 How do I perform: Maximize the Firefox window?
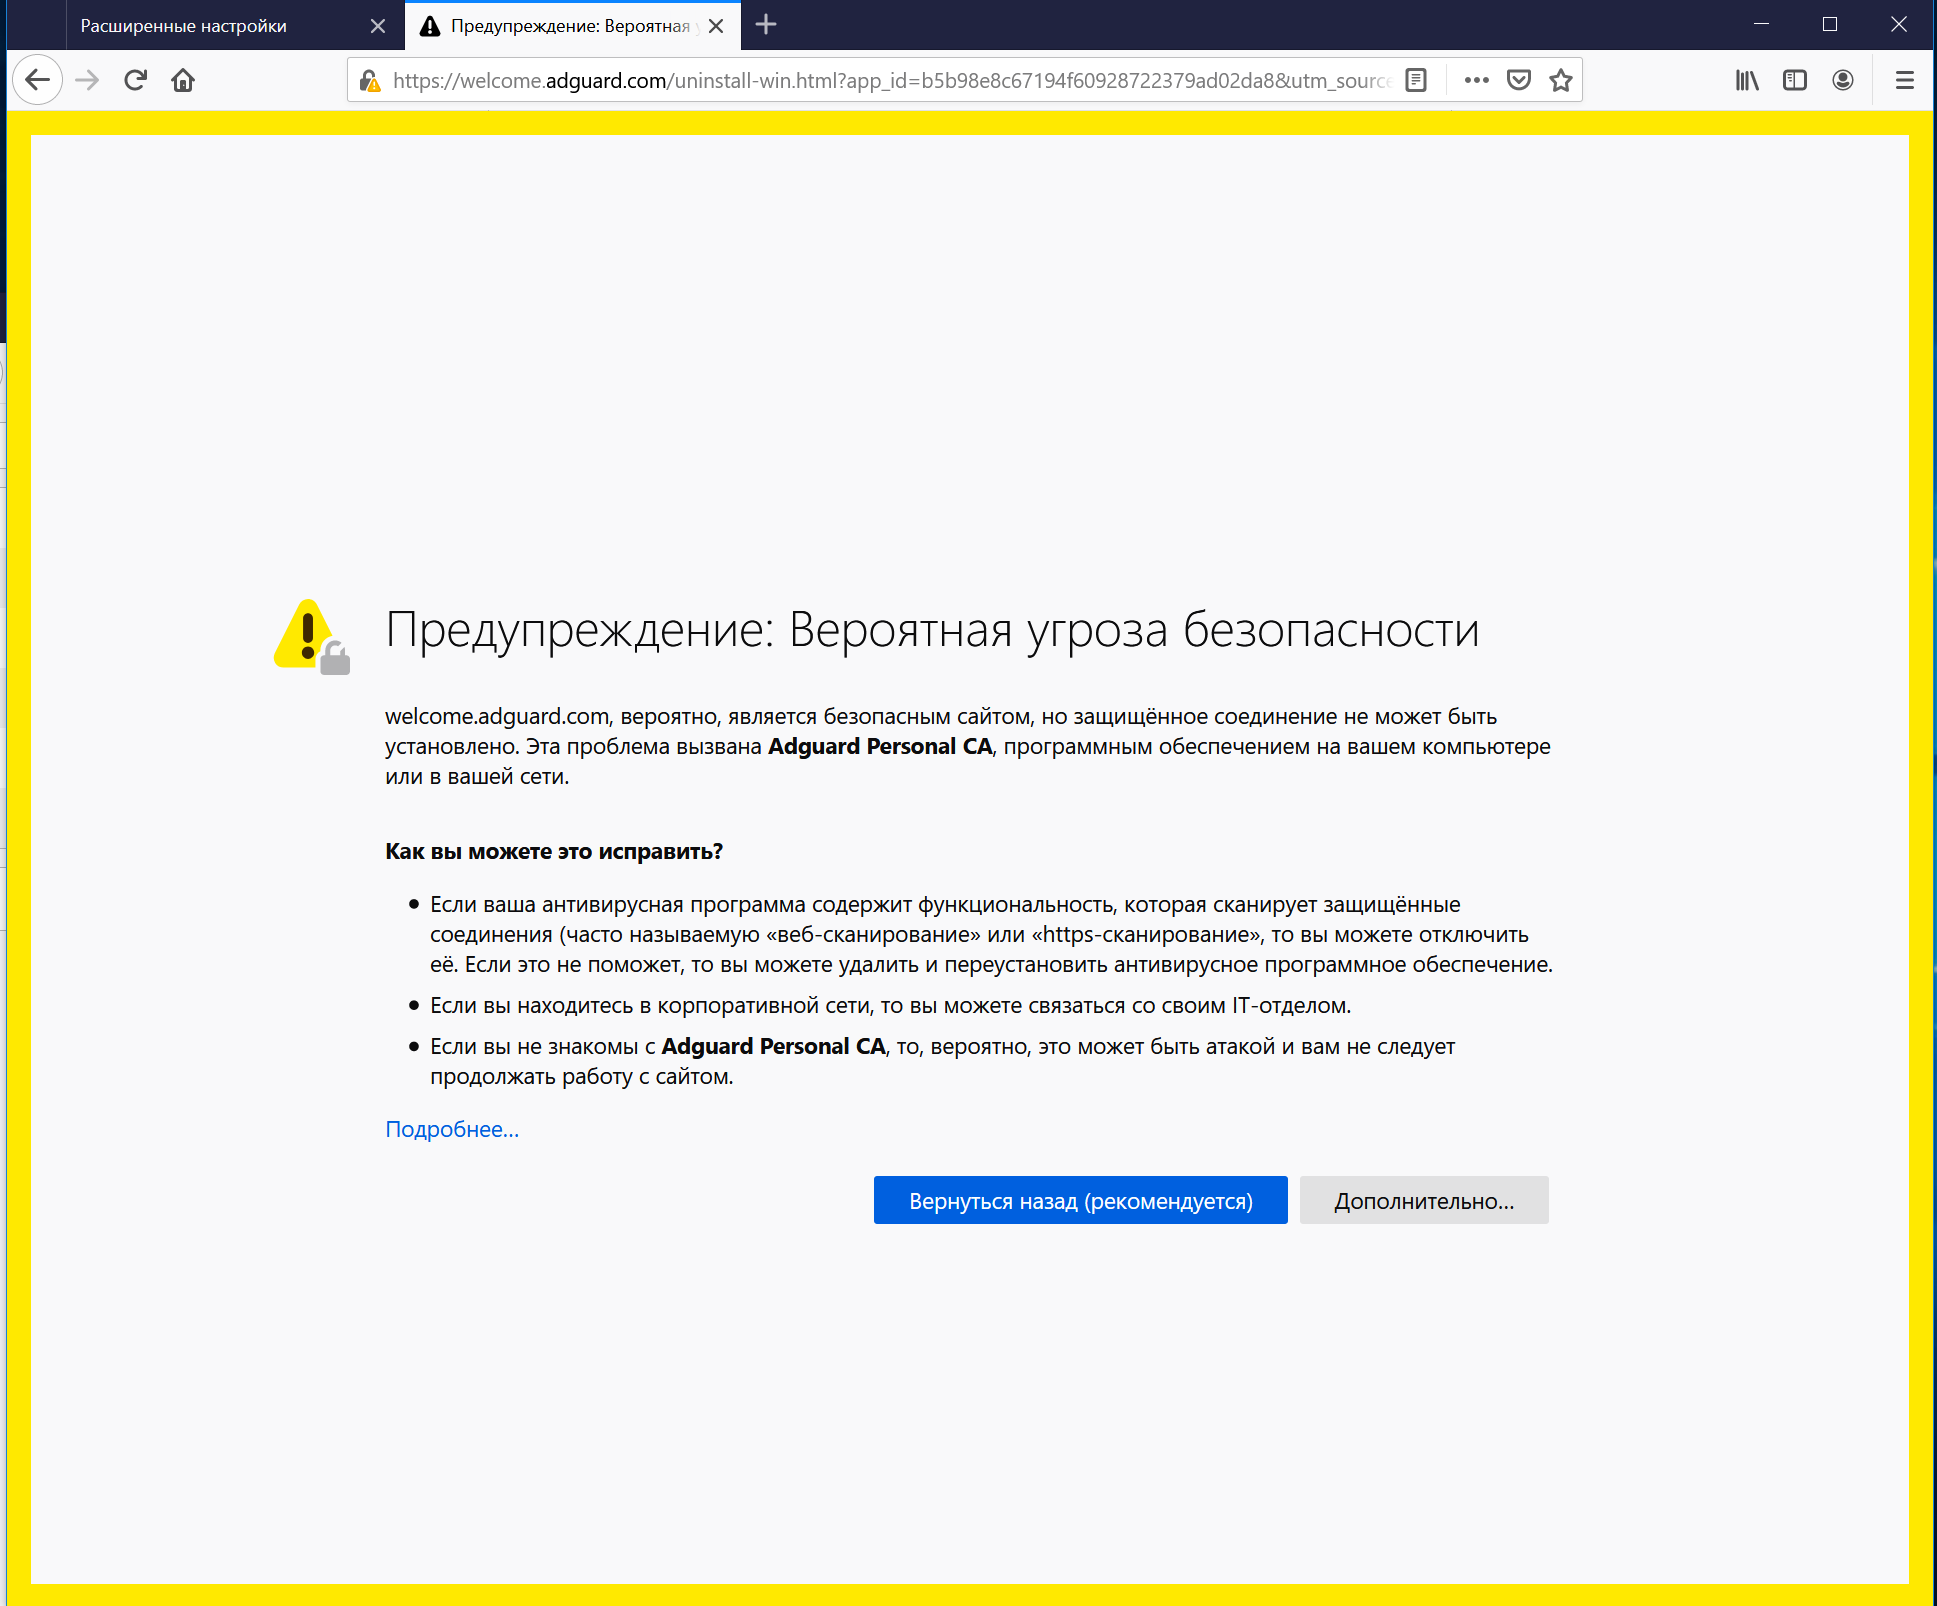coord(1830,24)
